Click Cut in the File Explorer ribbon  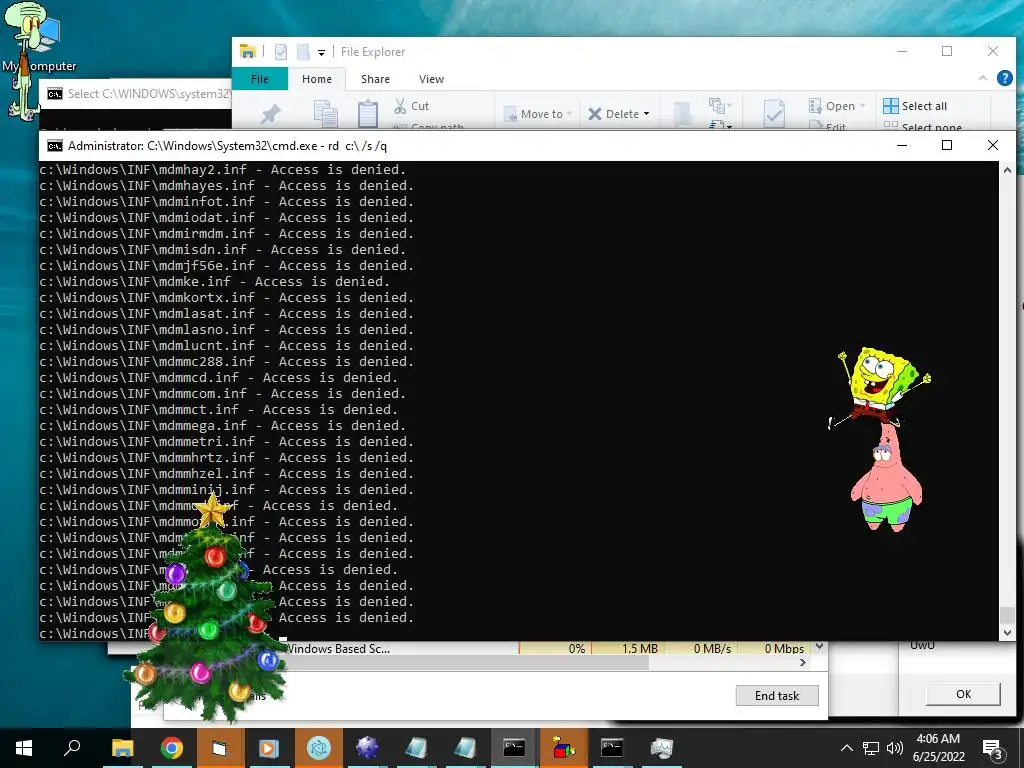coord(411,106)
